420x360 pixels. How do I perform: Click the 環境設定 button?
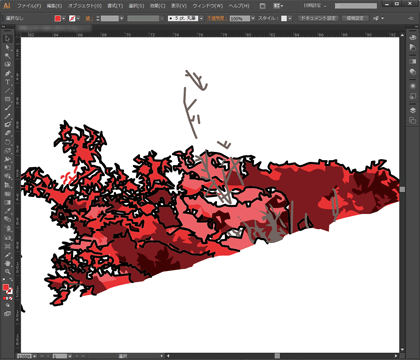355,18
